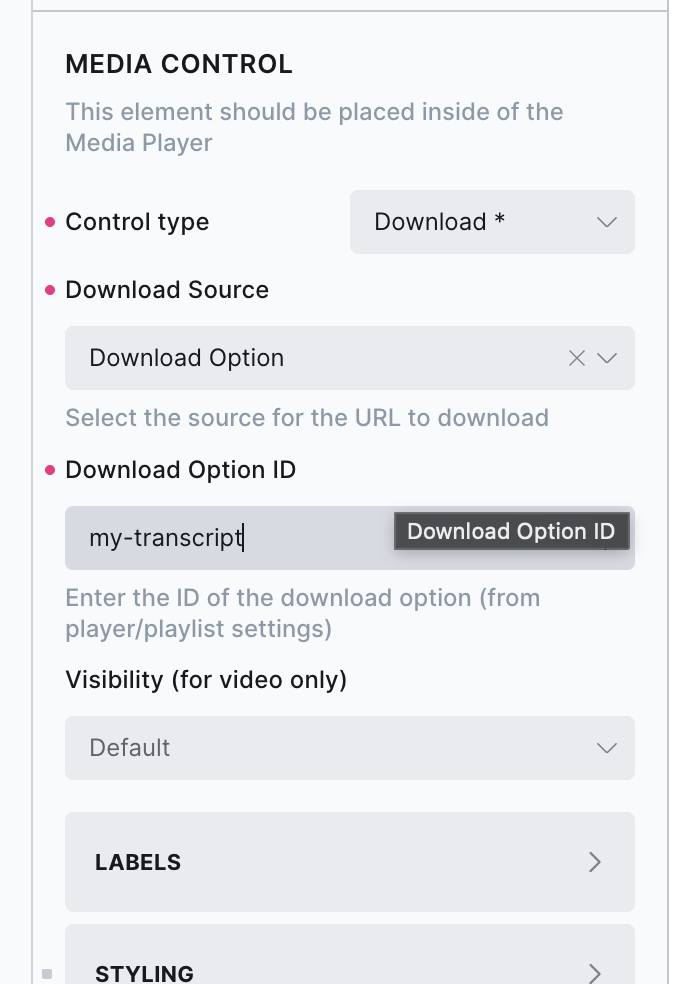
Task: Clear the Download Source selection with X
Action: click(576, 358)
